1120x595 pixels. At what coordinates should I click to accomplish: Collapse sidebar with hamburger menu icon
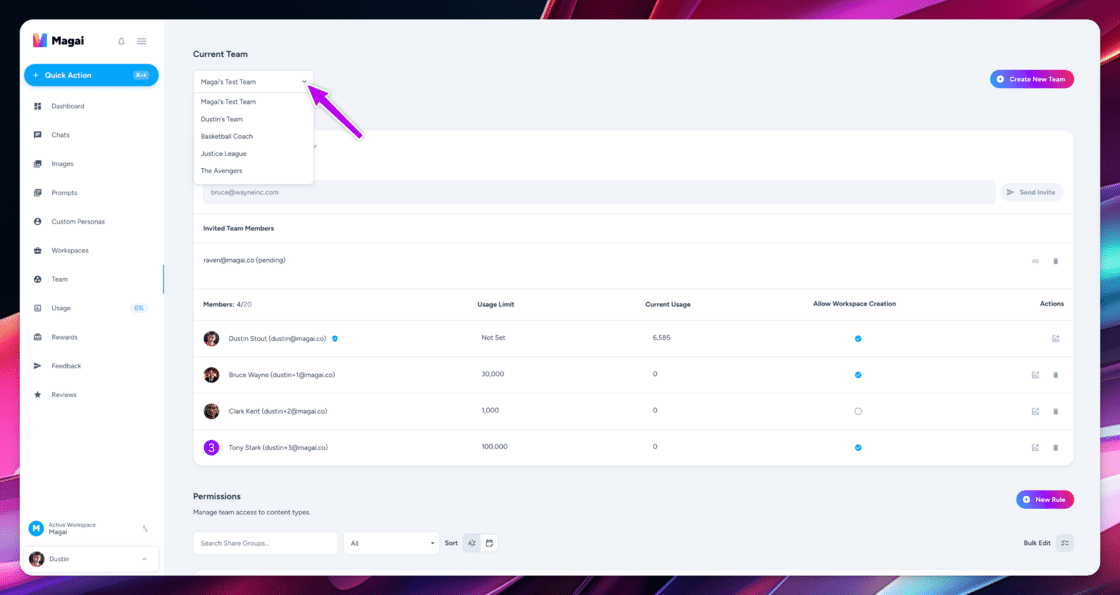141,41
